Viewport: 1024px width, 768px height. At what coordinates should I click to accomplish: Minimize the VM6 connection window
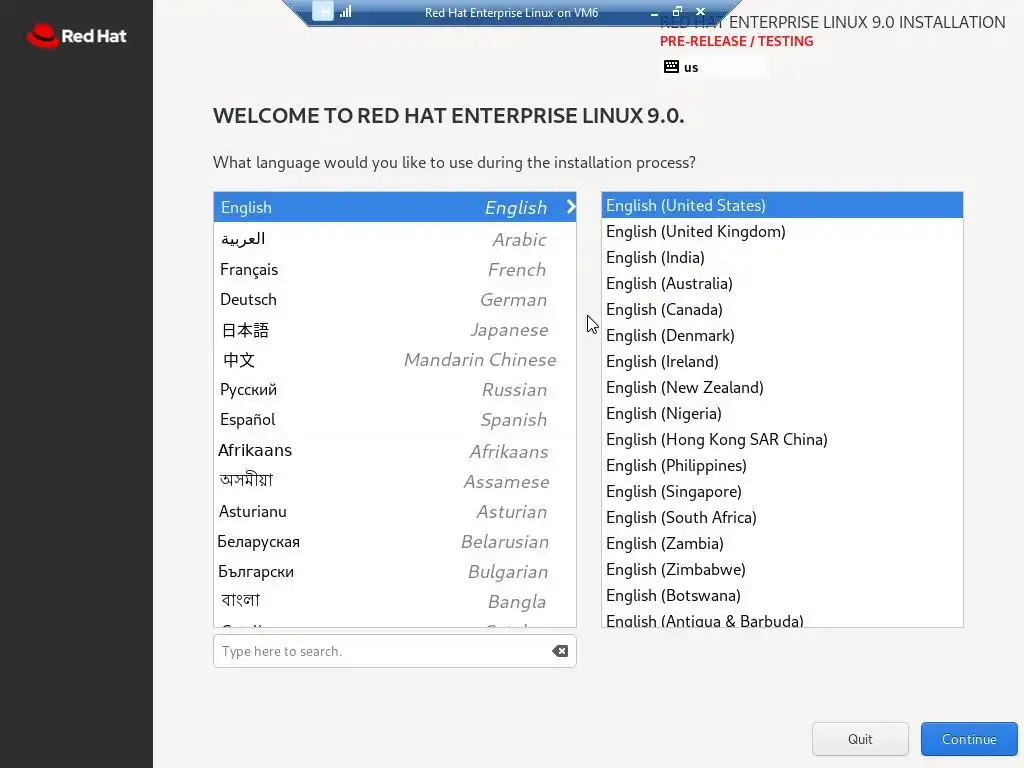[x=654, y=12]
